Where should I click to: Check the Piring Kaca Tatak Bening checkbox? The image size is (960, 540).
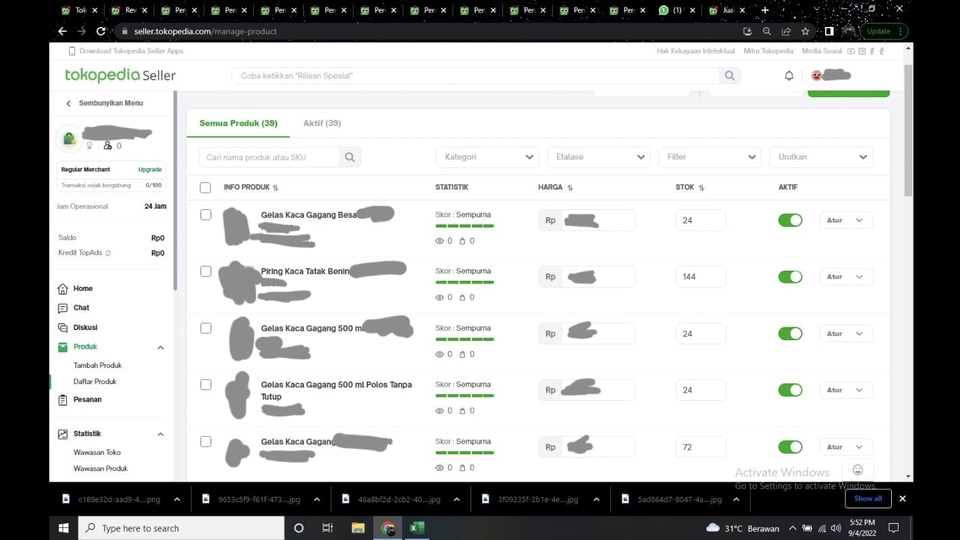[x=206, y=271]
